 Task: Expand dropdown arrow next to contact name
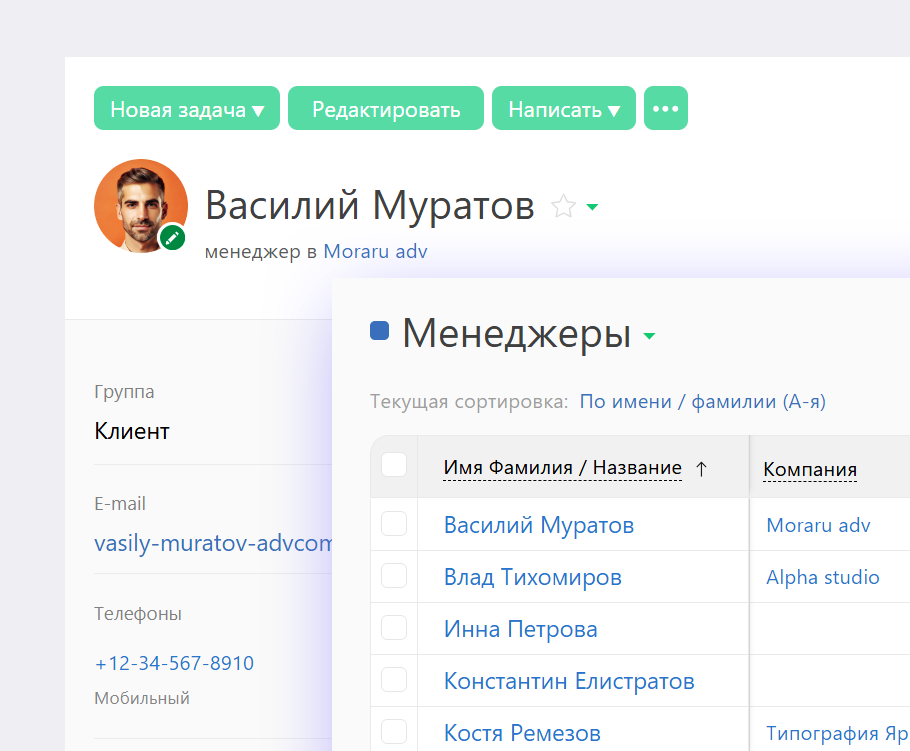[592, 207]
